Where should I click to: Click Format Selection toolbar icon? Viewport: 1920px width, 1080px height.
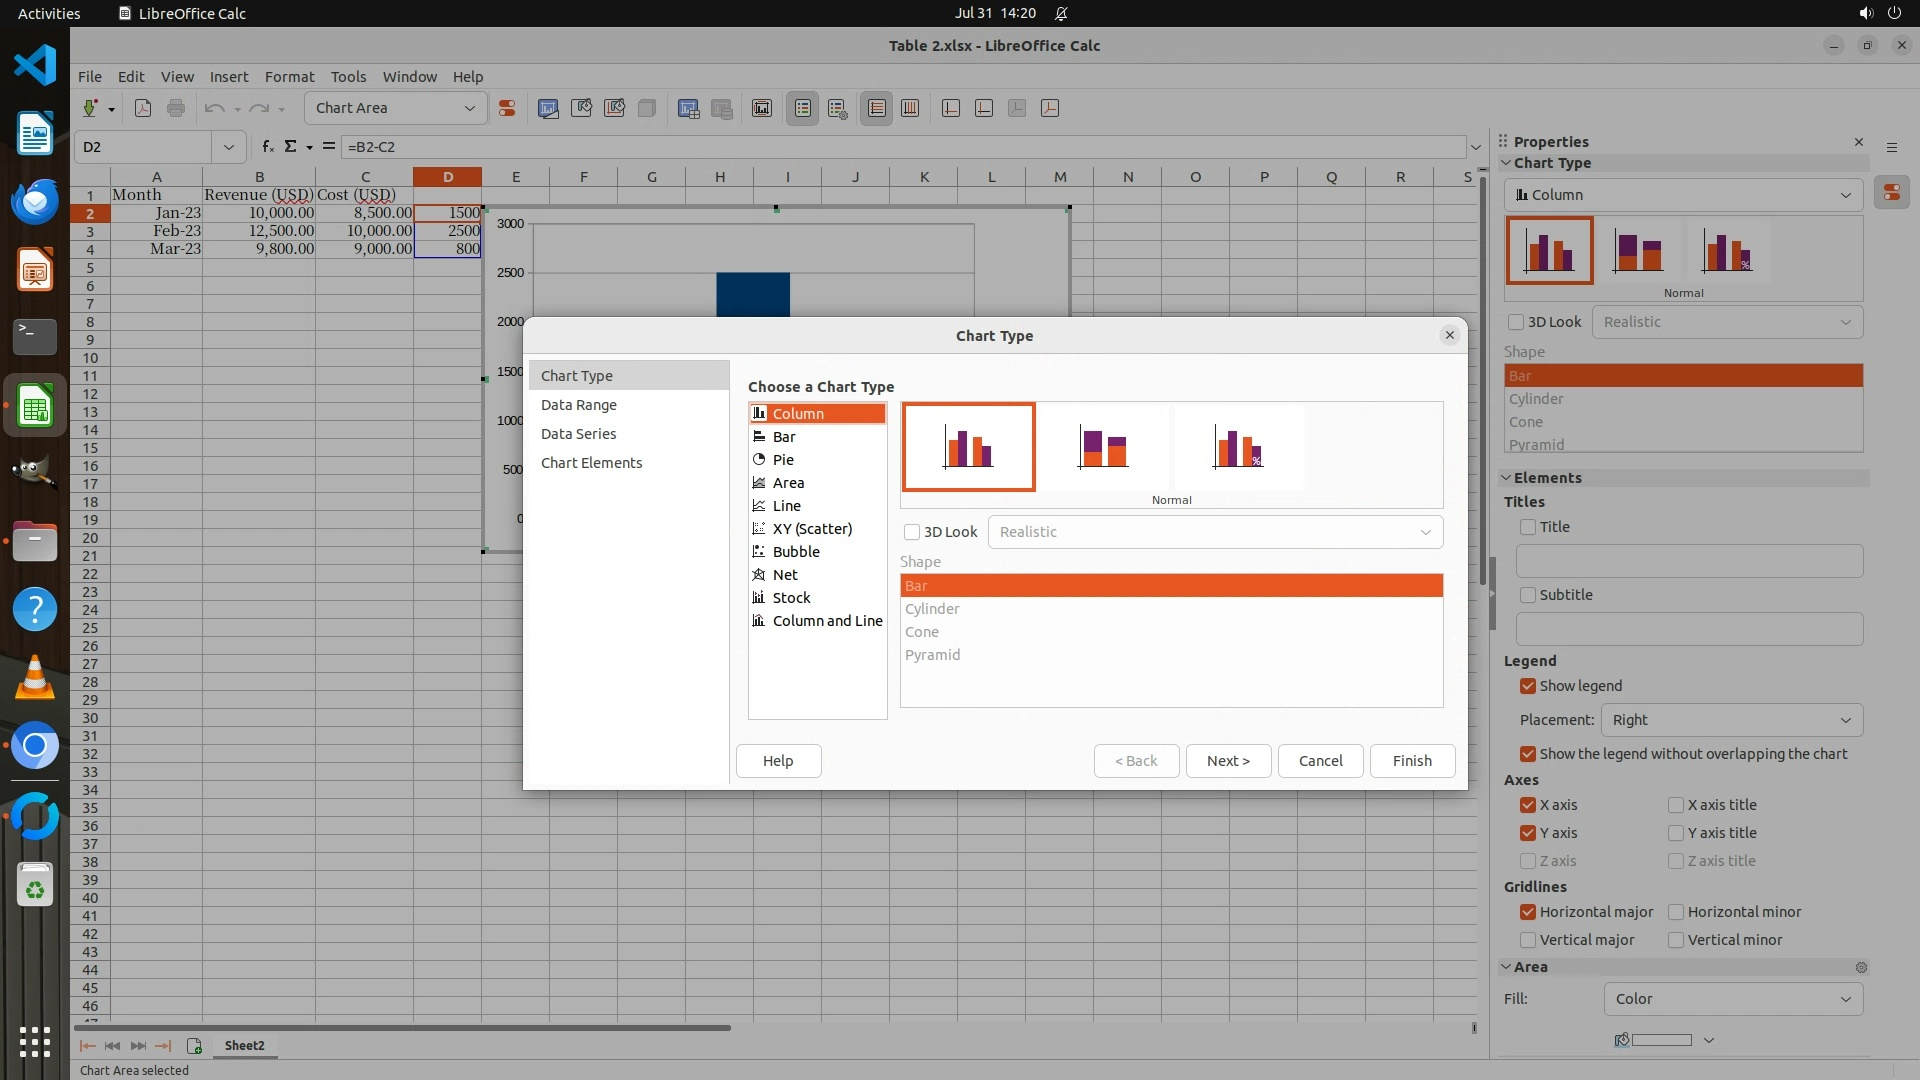click(x=507, y=108)
